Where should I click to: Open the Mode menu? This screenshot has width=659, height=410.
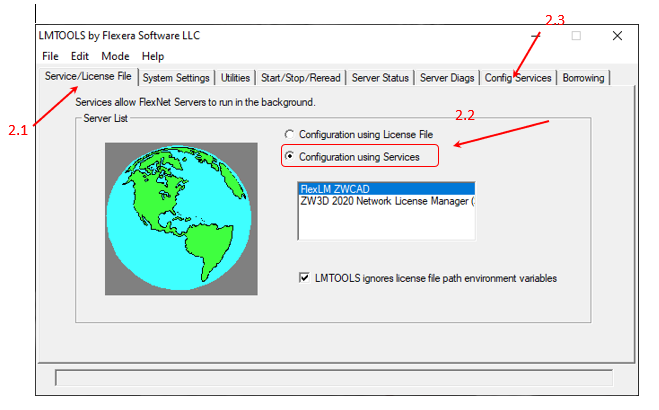point(115,56)
